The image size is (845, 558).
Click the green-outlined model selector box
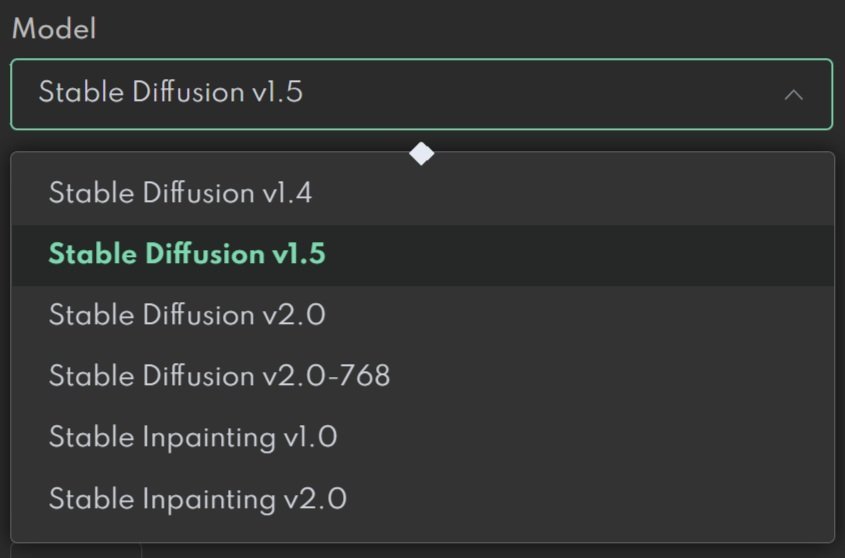click(x=421, y=94)
